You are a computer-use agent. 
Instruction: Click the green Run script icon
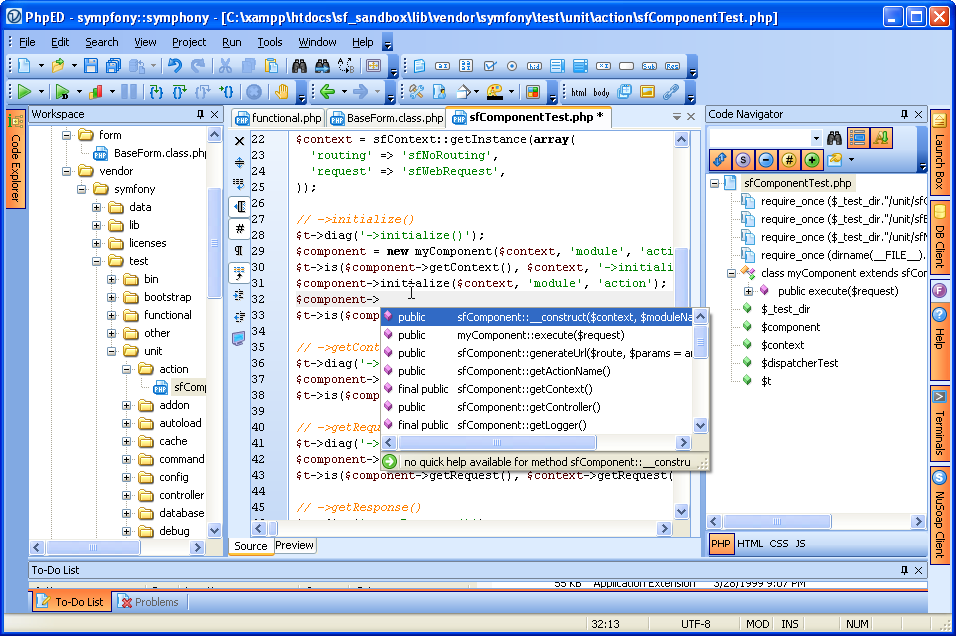[24, 92]
